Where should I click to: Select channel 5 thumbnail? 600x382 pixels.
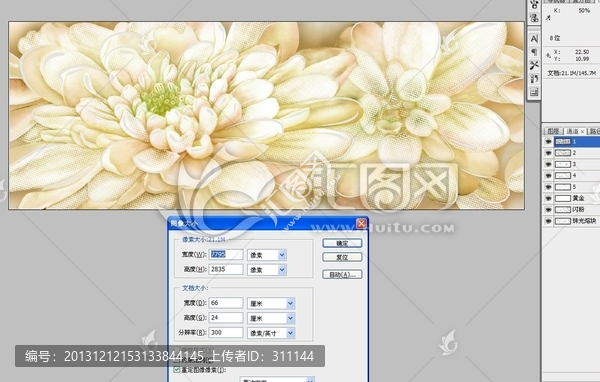(x=562, y=187)
